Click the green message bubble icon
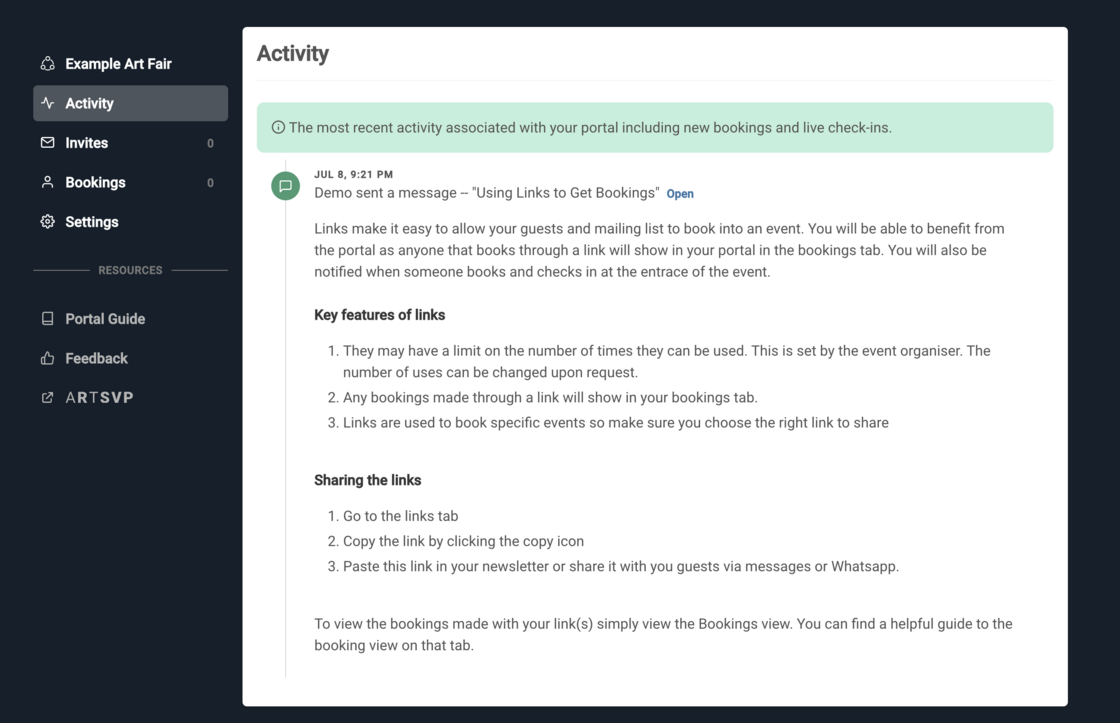 point(285,186)
